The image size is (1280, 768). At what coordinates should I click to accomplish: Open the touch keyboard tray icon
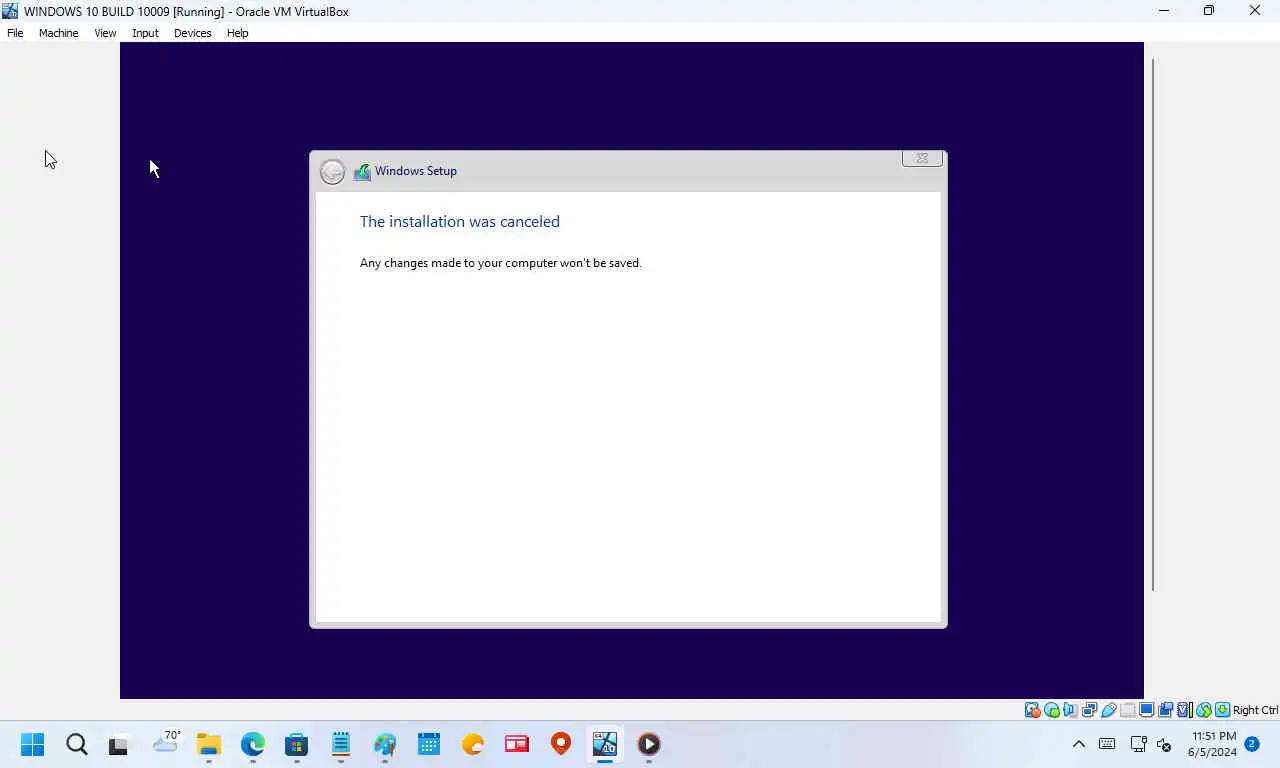click(1107, 744)
